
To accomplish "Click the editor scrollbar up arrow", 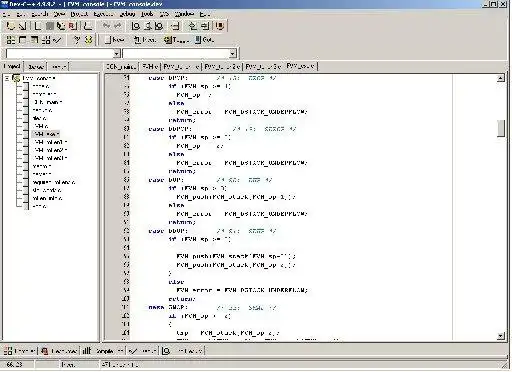I will tap(501, 78).
